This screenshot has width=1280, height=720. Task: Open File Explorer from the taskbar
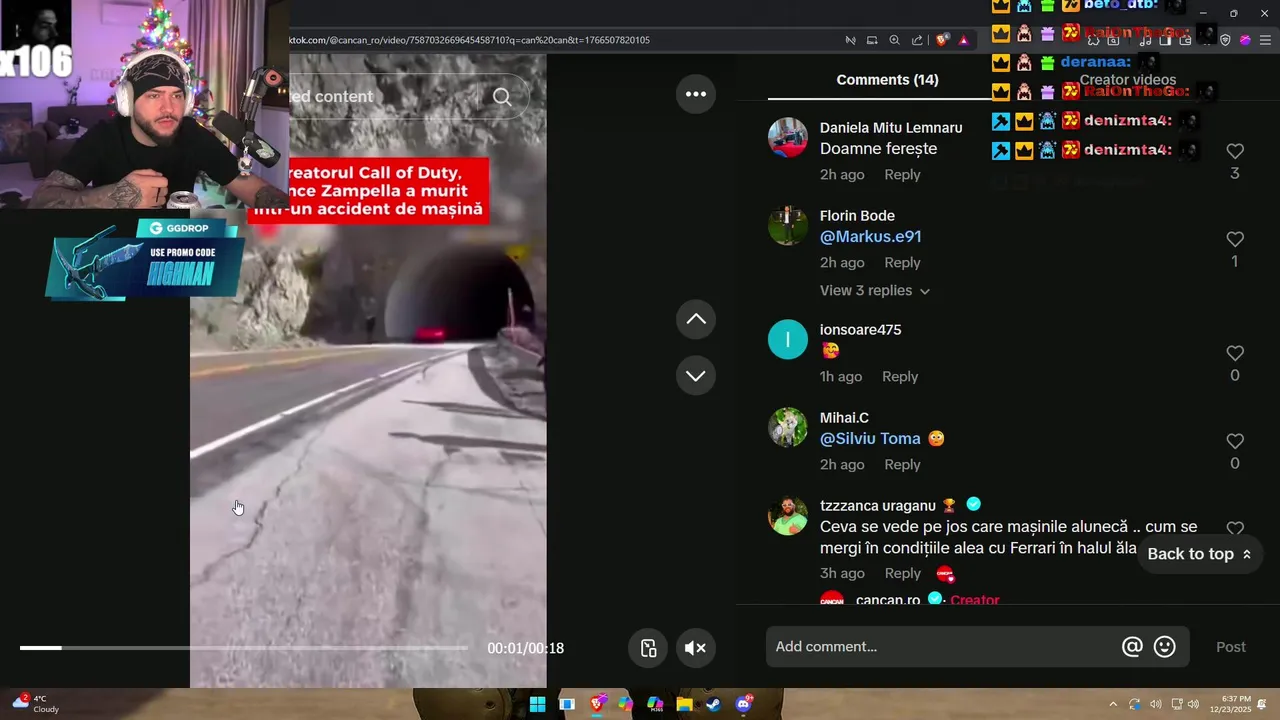[x=684, y=704]
